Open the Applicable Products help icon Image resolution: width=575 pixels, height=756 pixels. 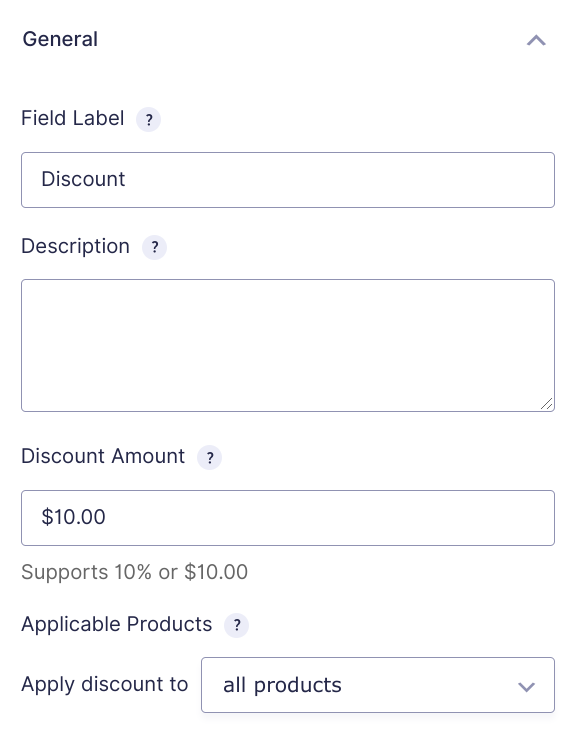click(x=237, y=625)
